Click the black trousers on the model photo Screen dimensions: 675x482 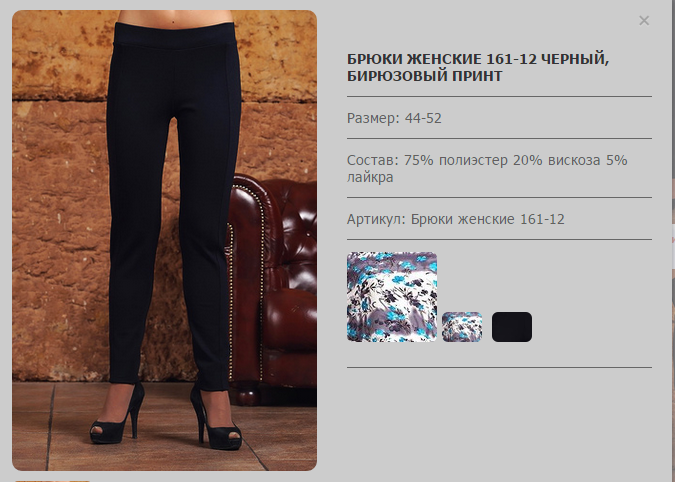(x=172, y=194)
